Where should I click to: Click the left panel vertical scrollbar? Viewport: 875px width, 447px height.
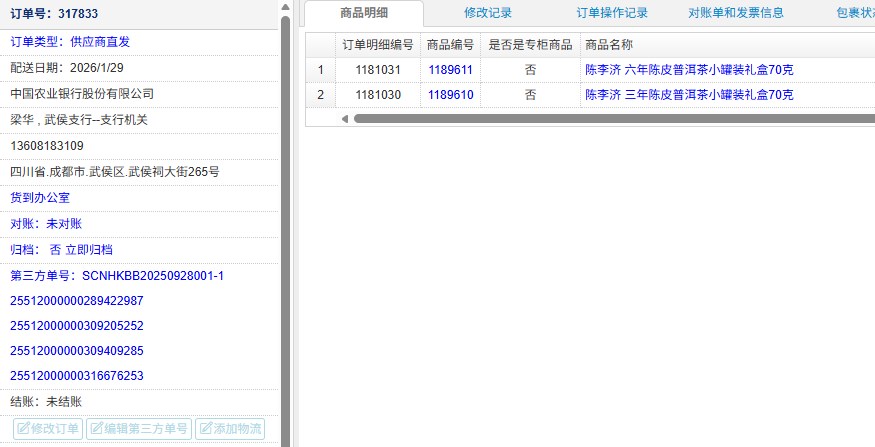pos(285,200)
